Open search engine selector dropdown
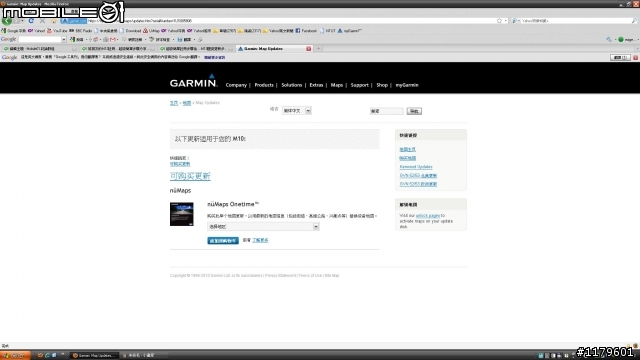 pyautogui.click(x=516, y=20)
